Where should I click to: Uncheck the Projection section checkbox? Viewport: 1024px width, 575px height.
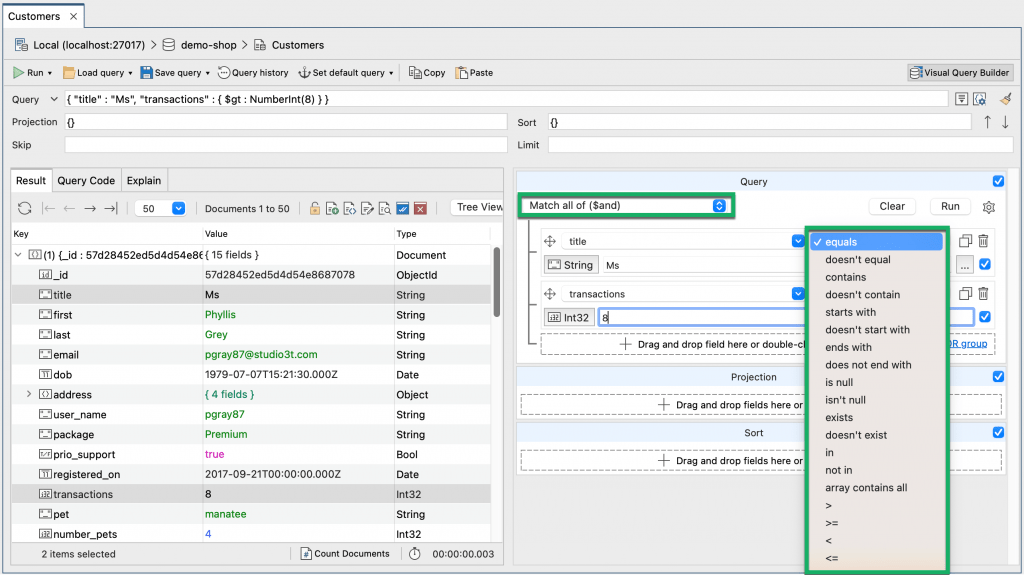click(998, 377)
